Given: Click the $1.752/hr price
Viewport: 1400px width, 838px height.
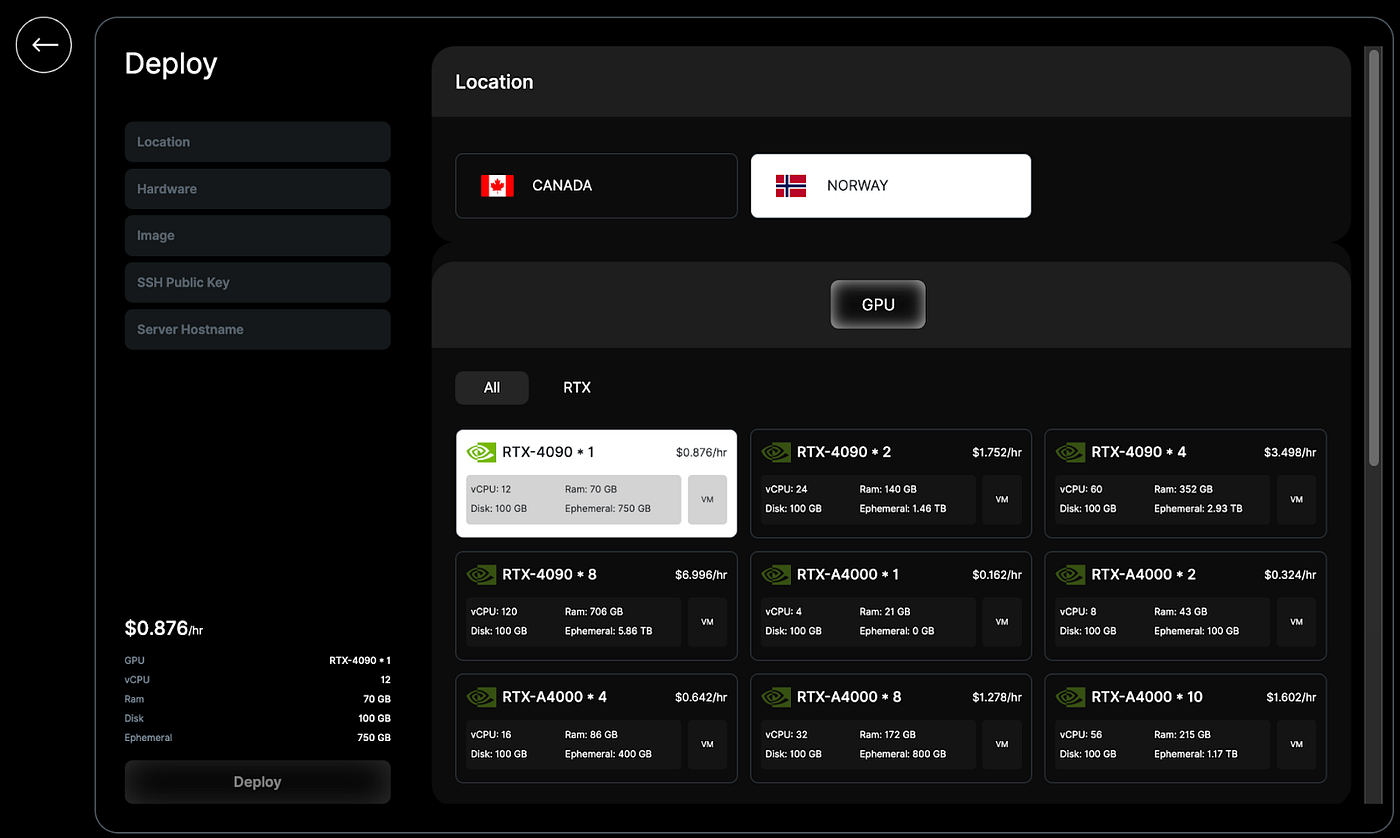Looking at the screenshot, I should pyautogui.click(x=997, y=453).
